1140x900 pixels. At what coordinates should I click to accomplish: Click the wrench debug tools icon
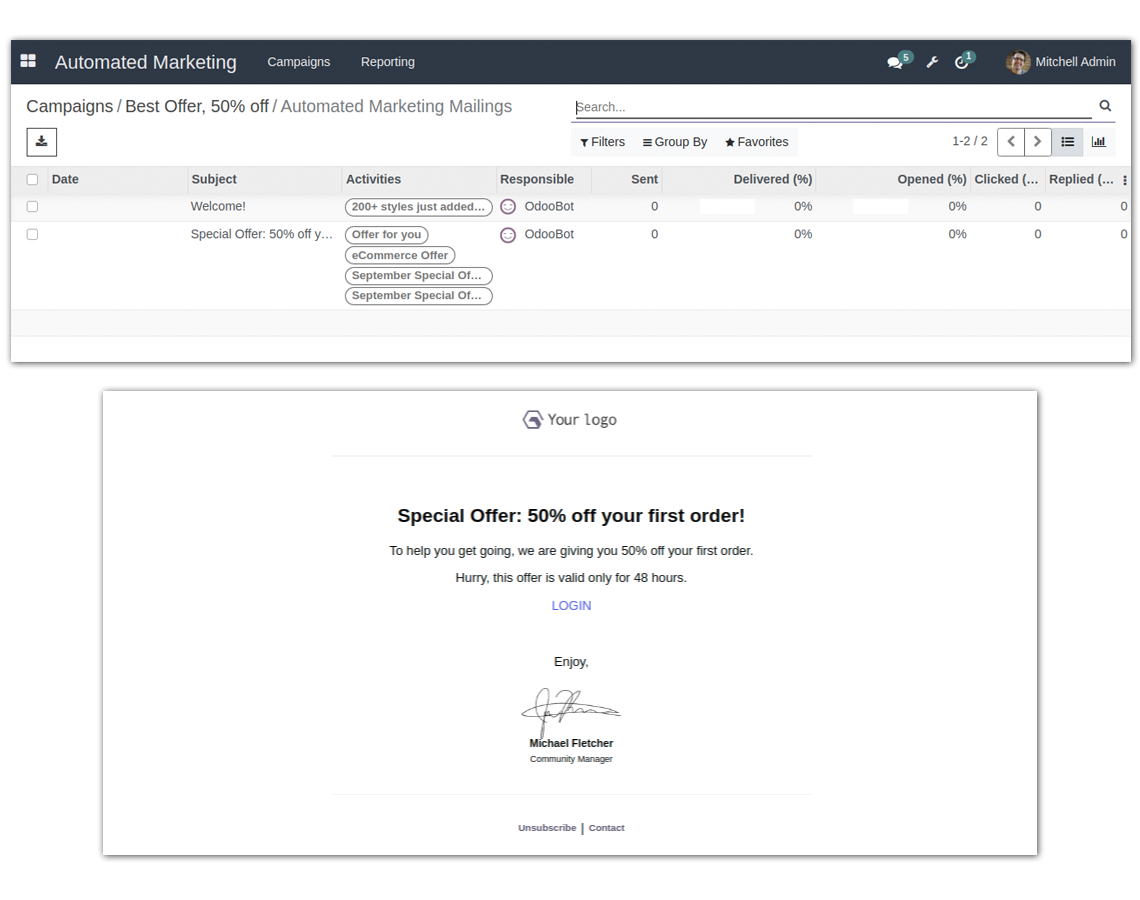click(x=932, y=62)
